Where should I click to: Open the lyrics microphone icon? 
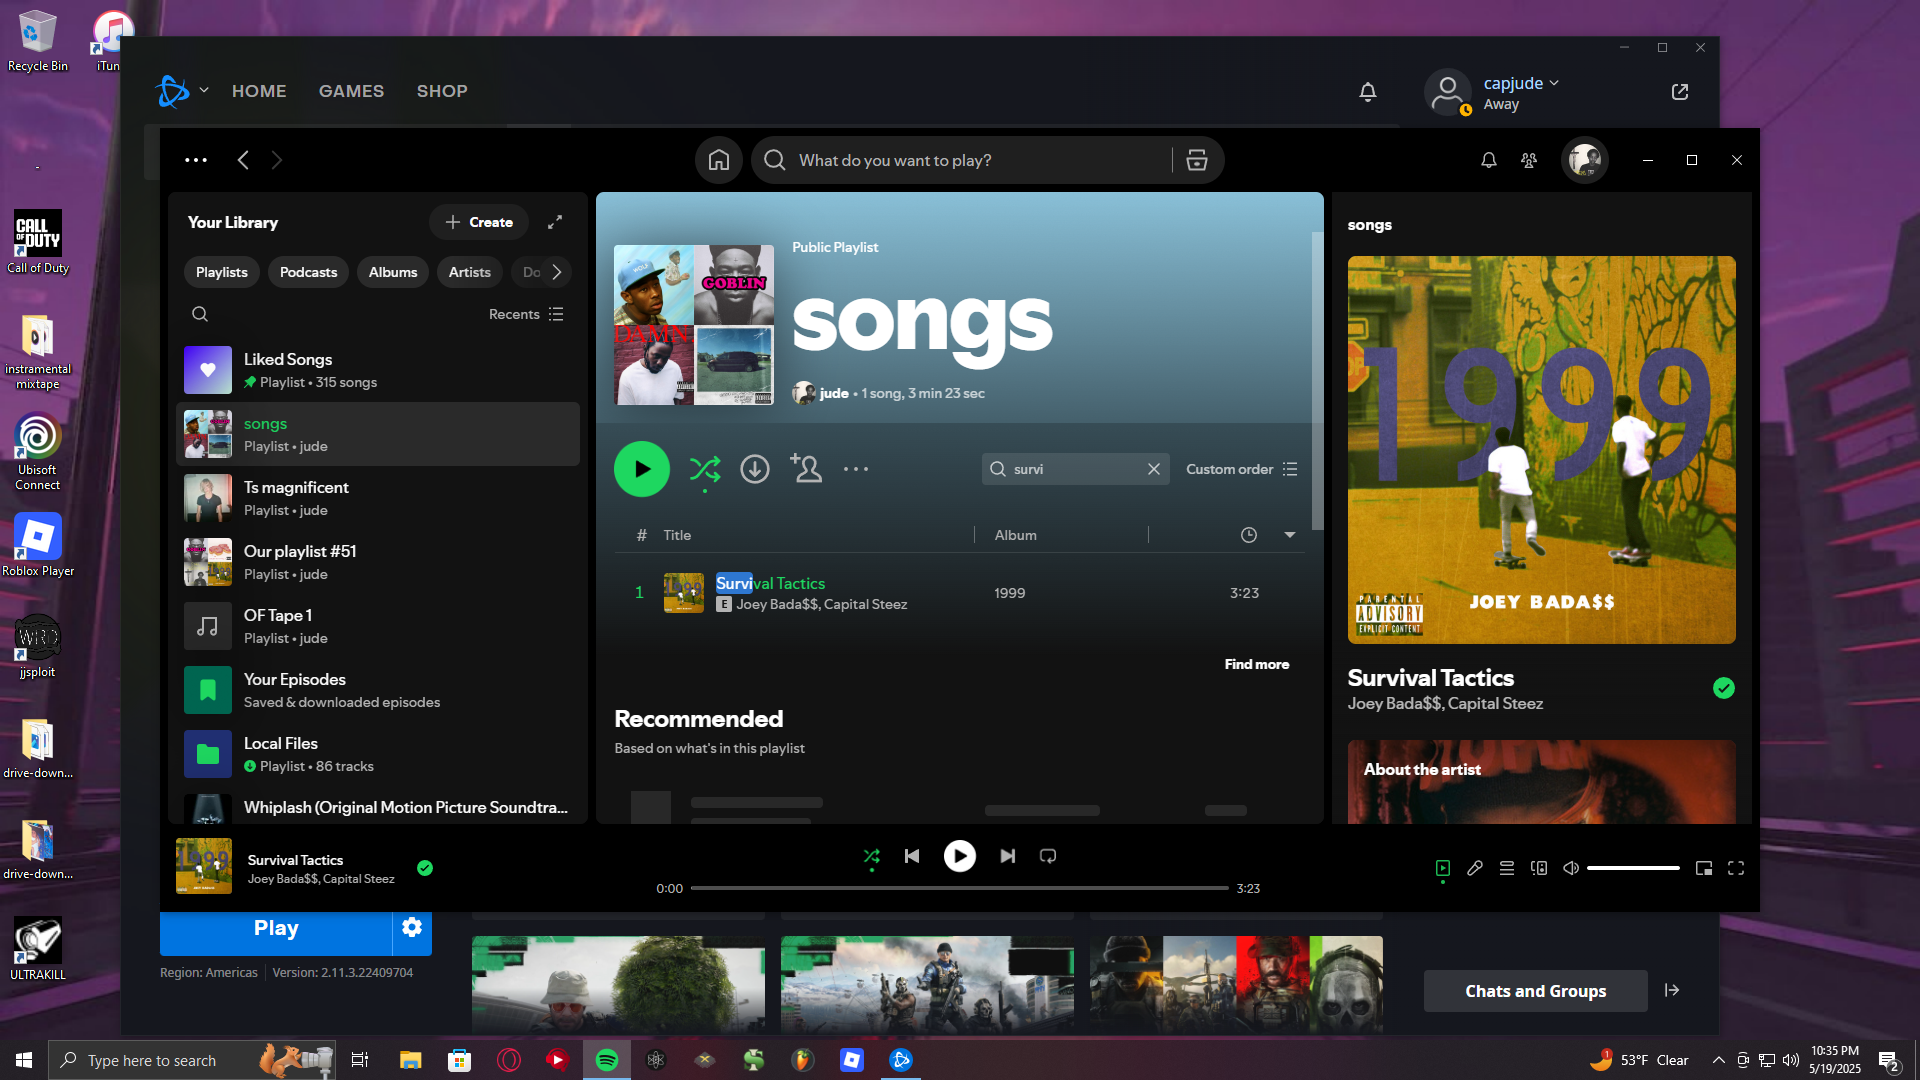pos(1475,868)
